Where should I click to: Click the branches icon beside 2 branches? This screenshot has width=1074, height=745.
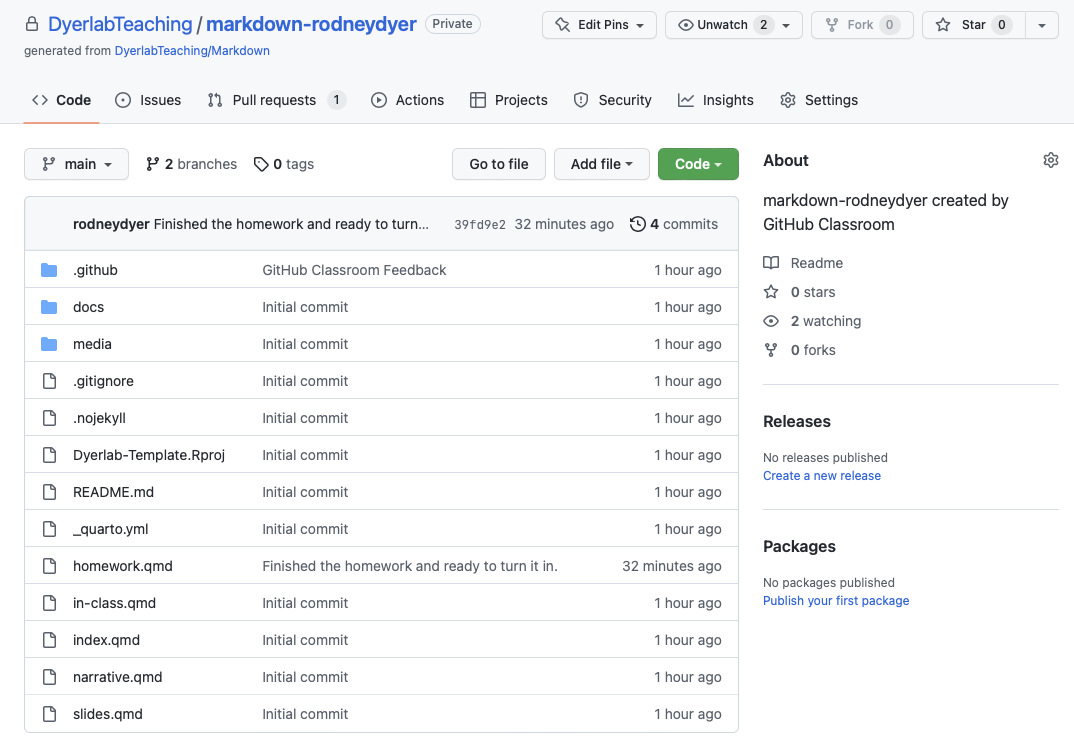click(153, 164)
